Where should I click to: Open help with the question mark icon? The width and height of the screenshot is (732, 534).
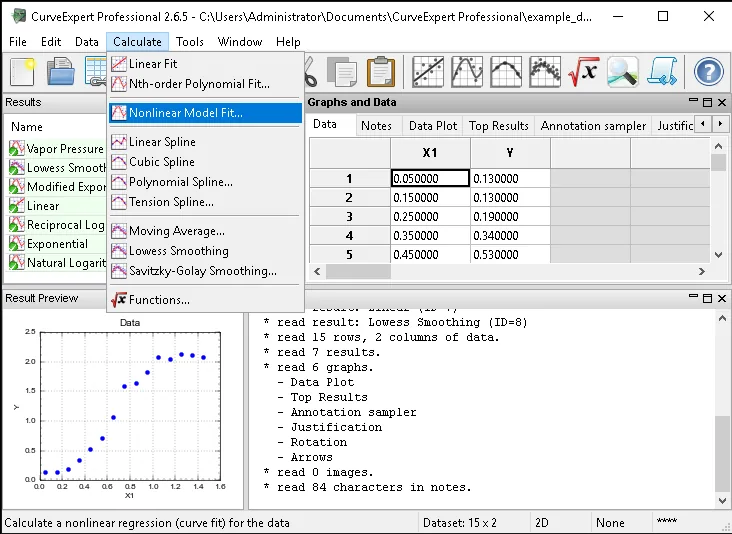(x=709, y=72)
